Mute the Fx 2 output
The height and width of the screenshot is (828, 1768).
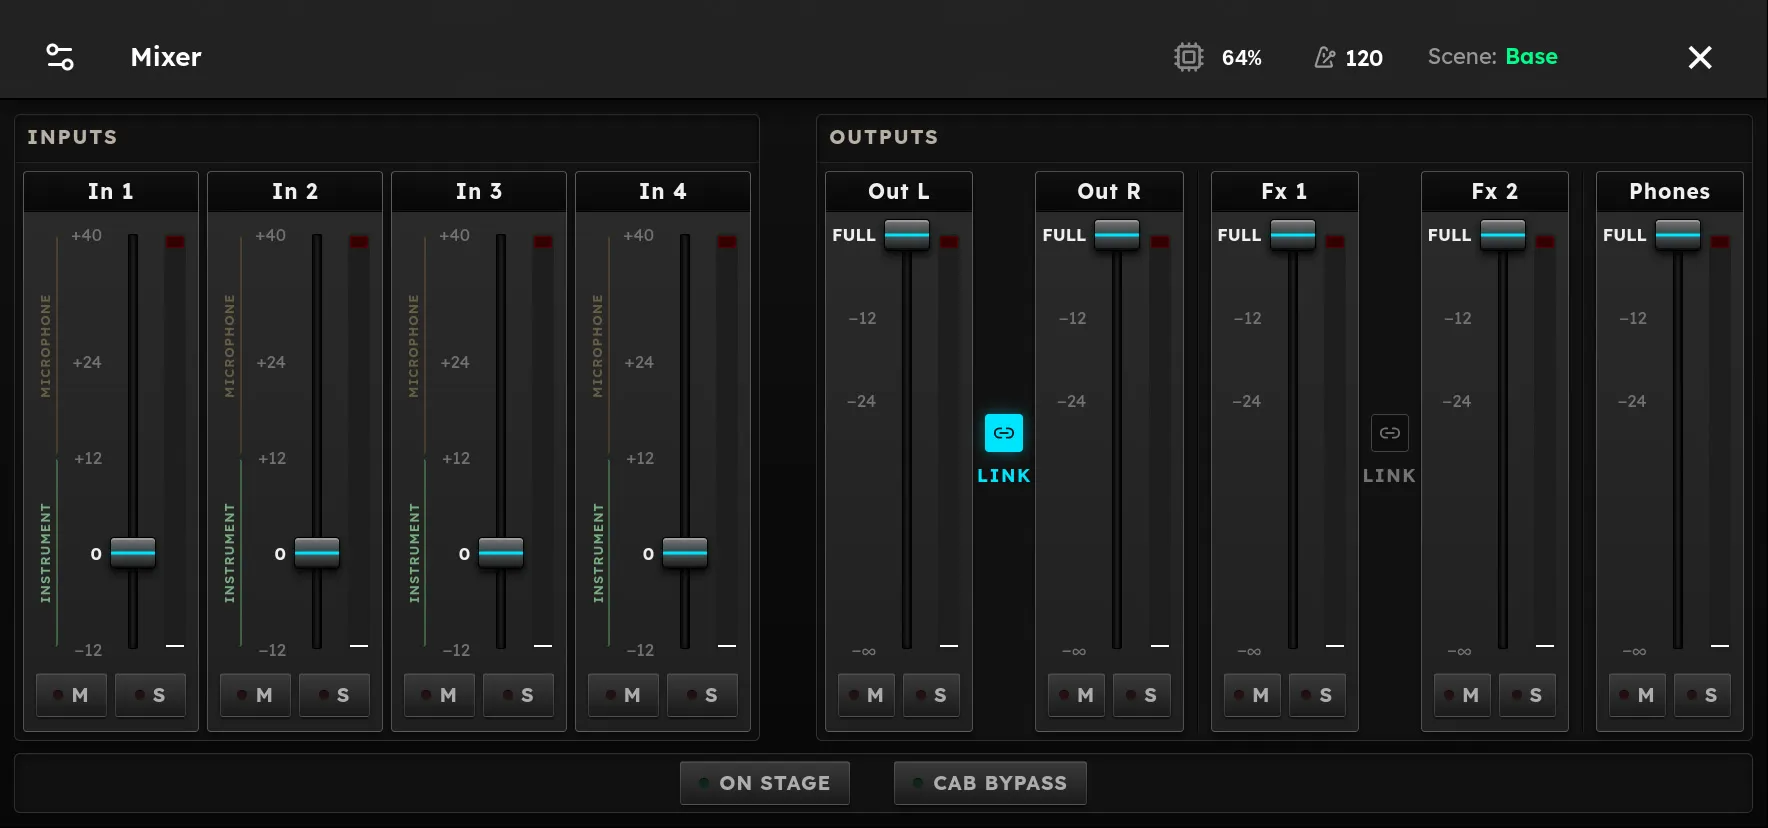(1462, 695)
